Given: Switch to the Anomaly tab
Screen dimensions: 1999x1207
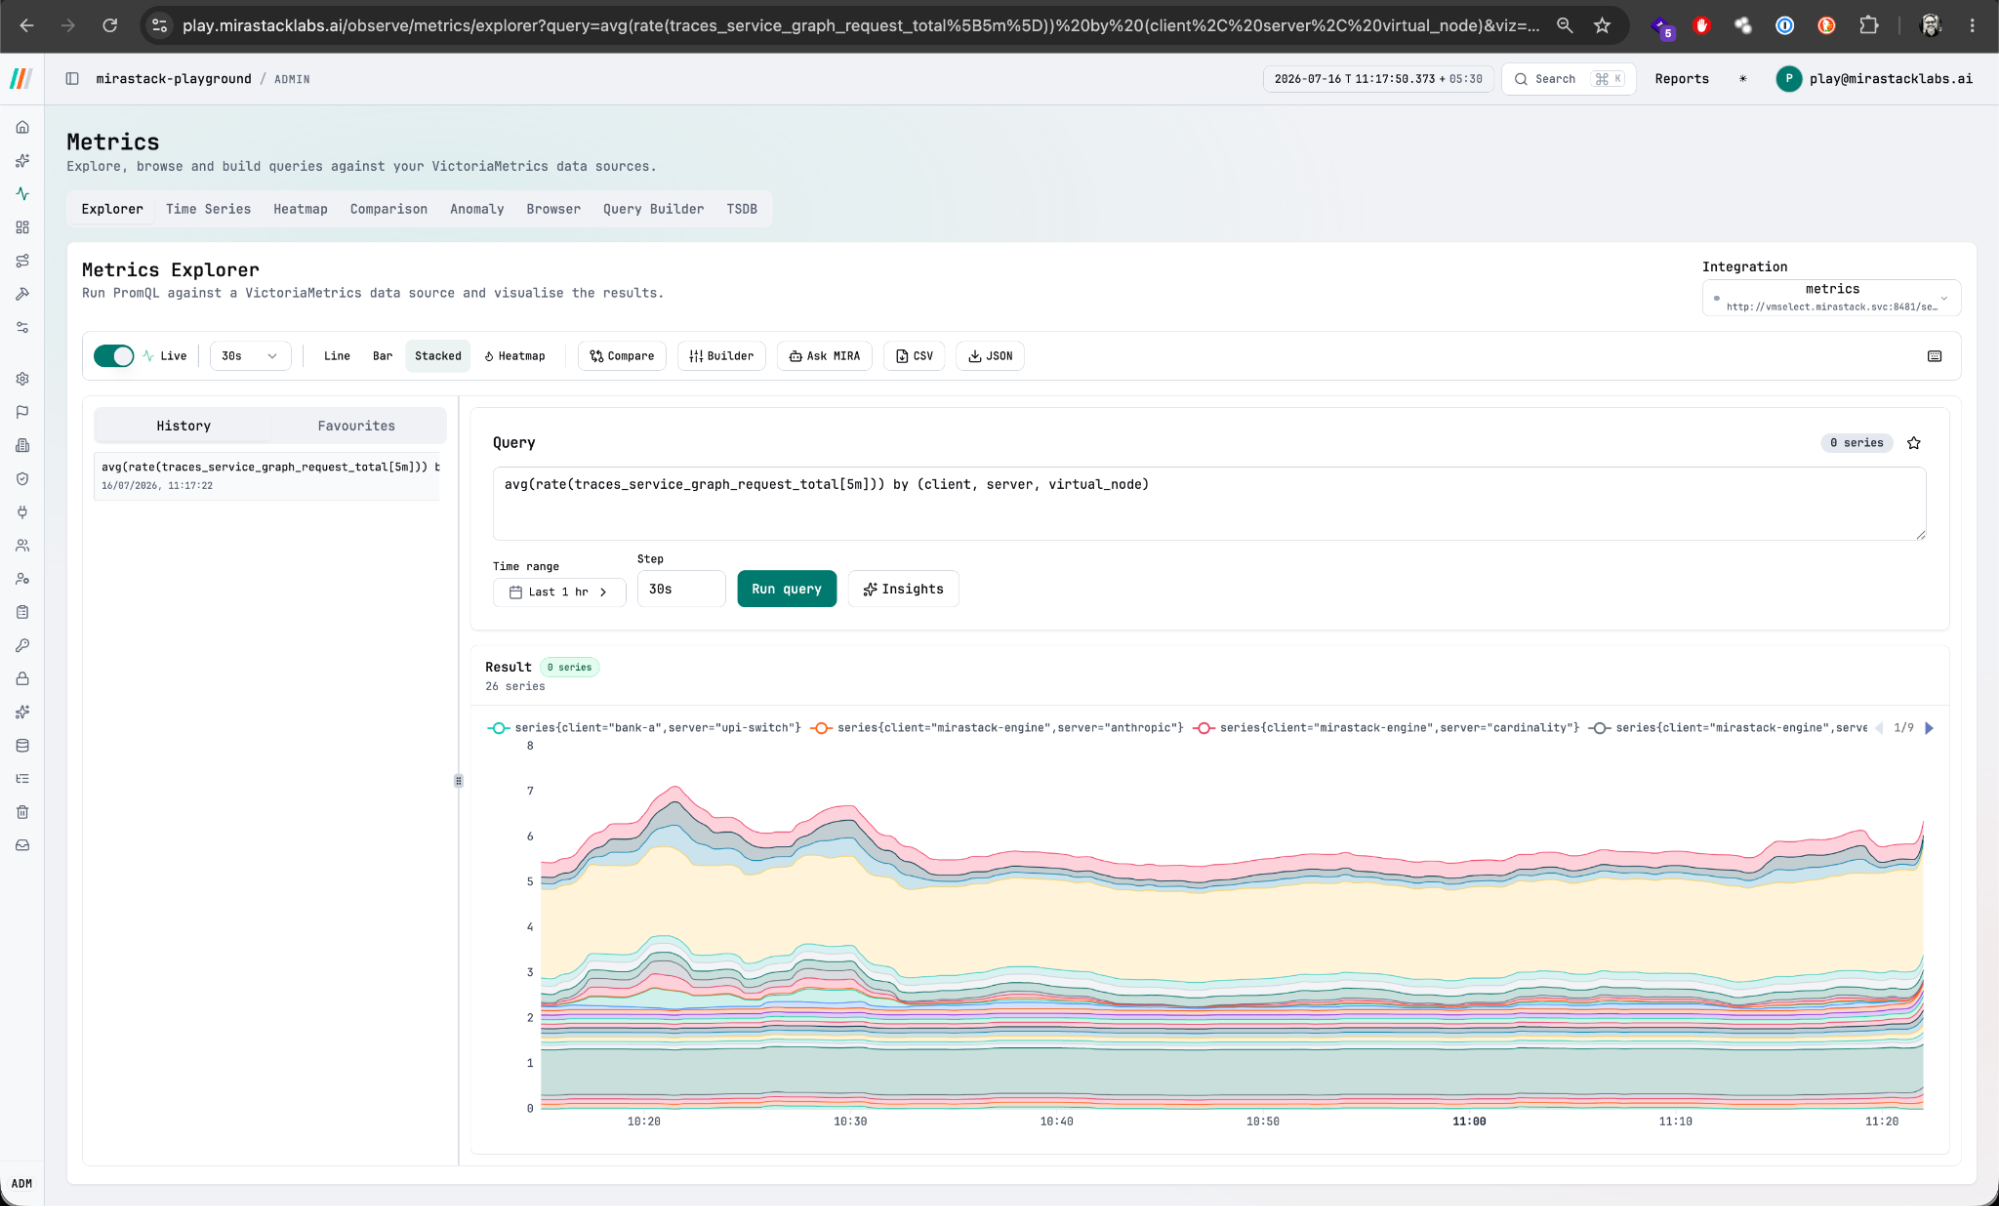Looking at the screenshot, I should (x=476, y=209).
